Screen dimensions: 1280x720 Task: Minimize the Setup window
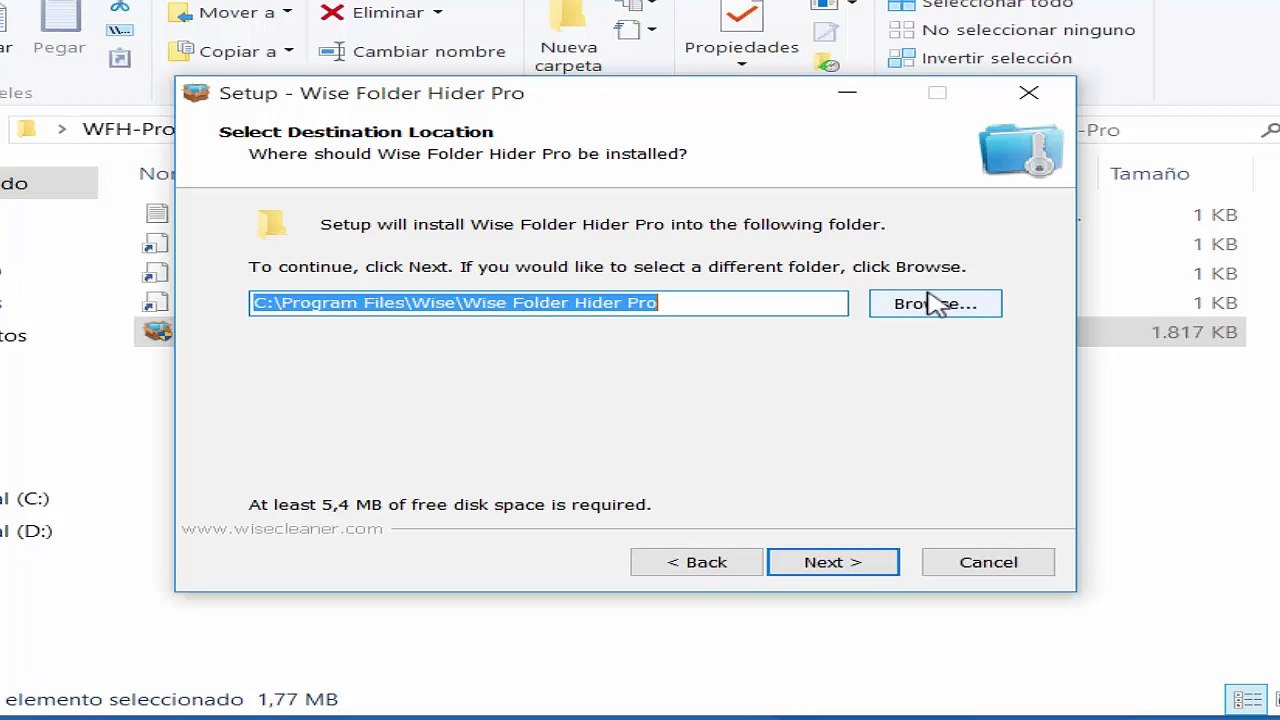[848, 93]
